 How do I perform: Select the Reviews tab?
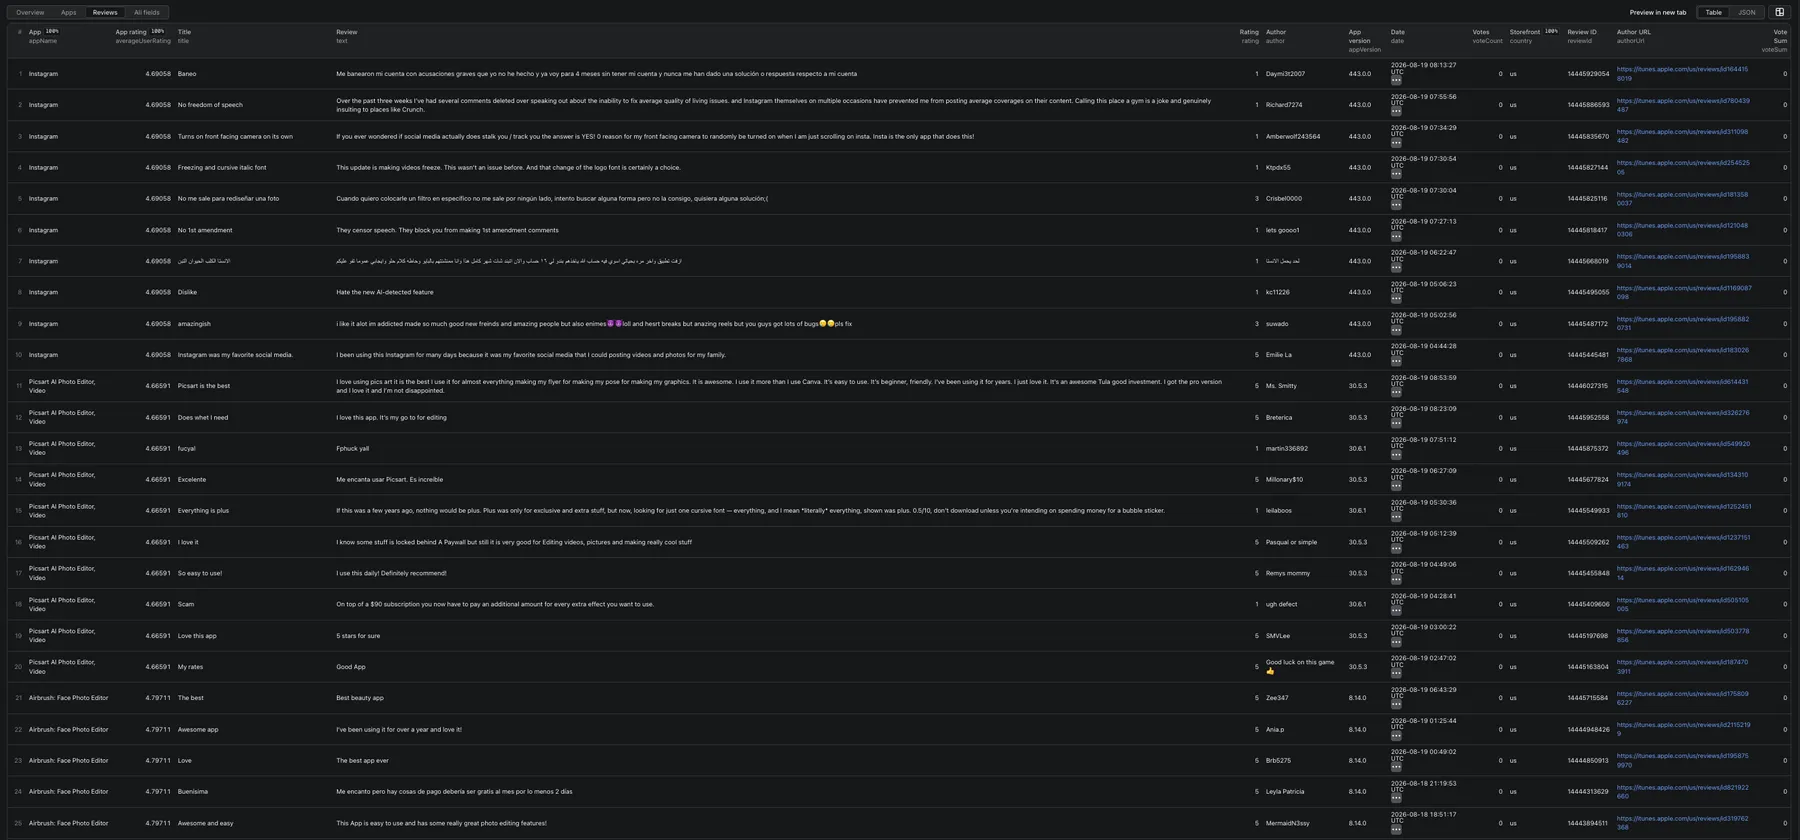pyautogui.click(x=105, y=12)
